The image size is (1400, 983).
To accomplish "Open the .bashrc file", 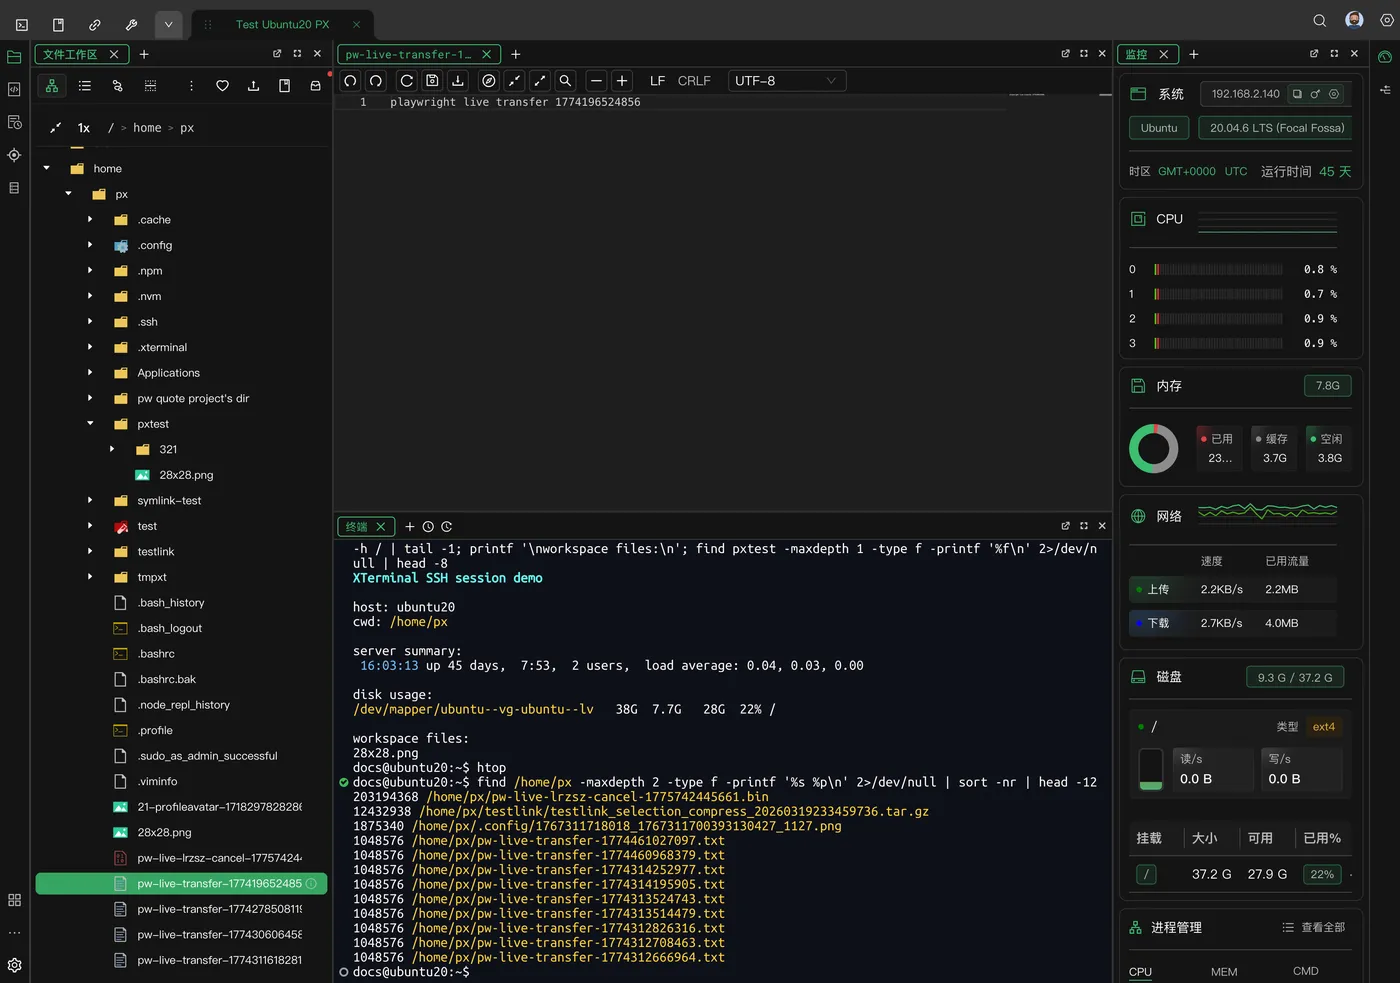I will [x=156, y=654].
